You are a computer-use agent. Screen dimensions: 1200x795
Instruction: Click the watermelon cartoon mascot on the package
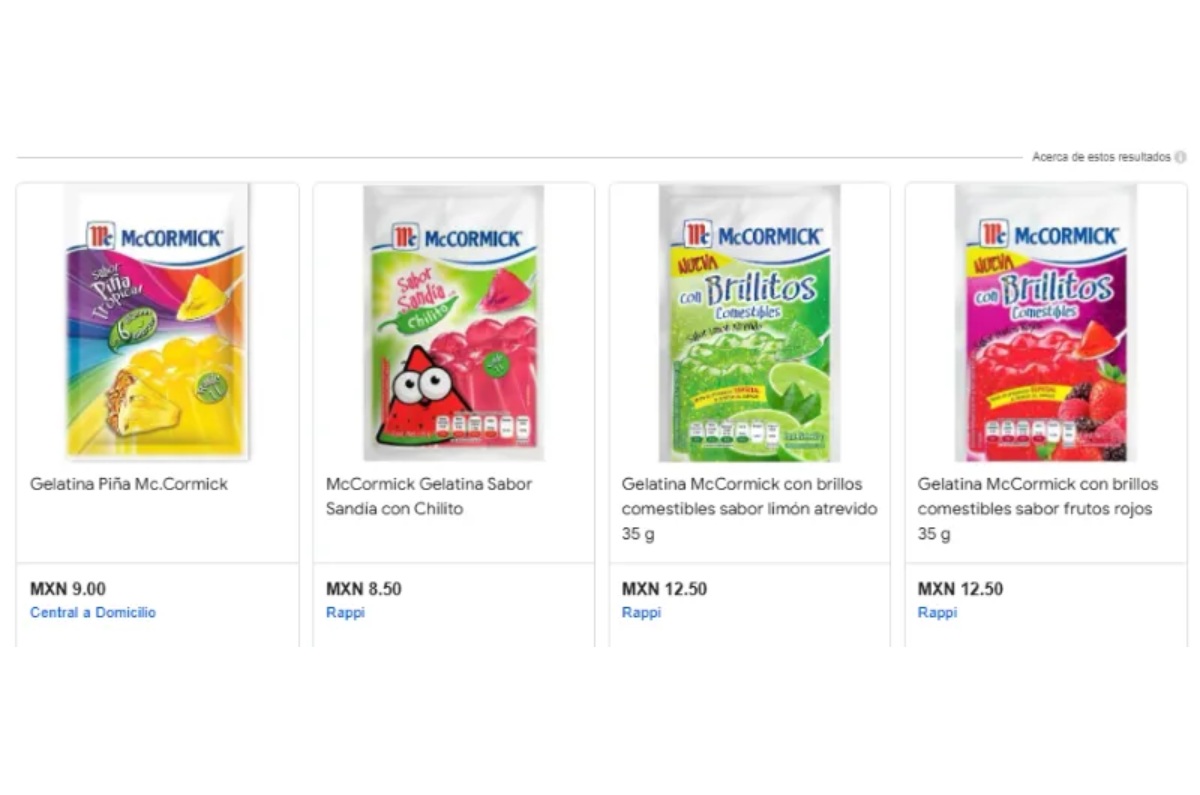422,395
